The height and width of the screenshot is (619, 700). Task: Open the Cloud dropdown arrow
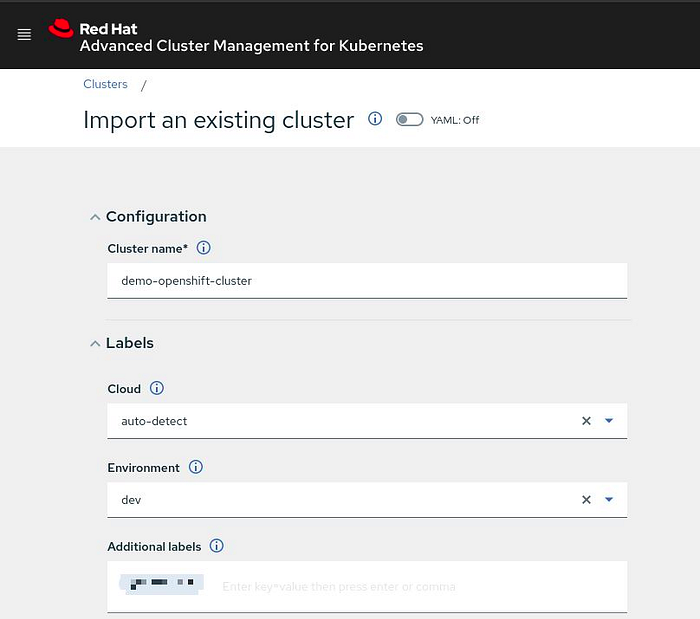609,420
